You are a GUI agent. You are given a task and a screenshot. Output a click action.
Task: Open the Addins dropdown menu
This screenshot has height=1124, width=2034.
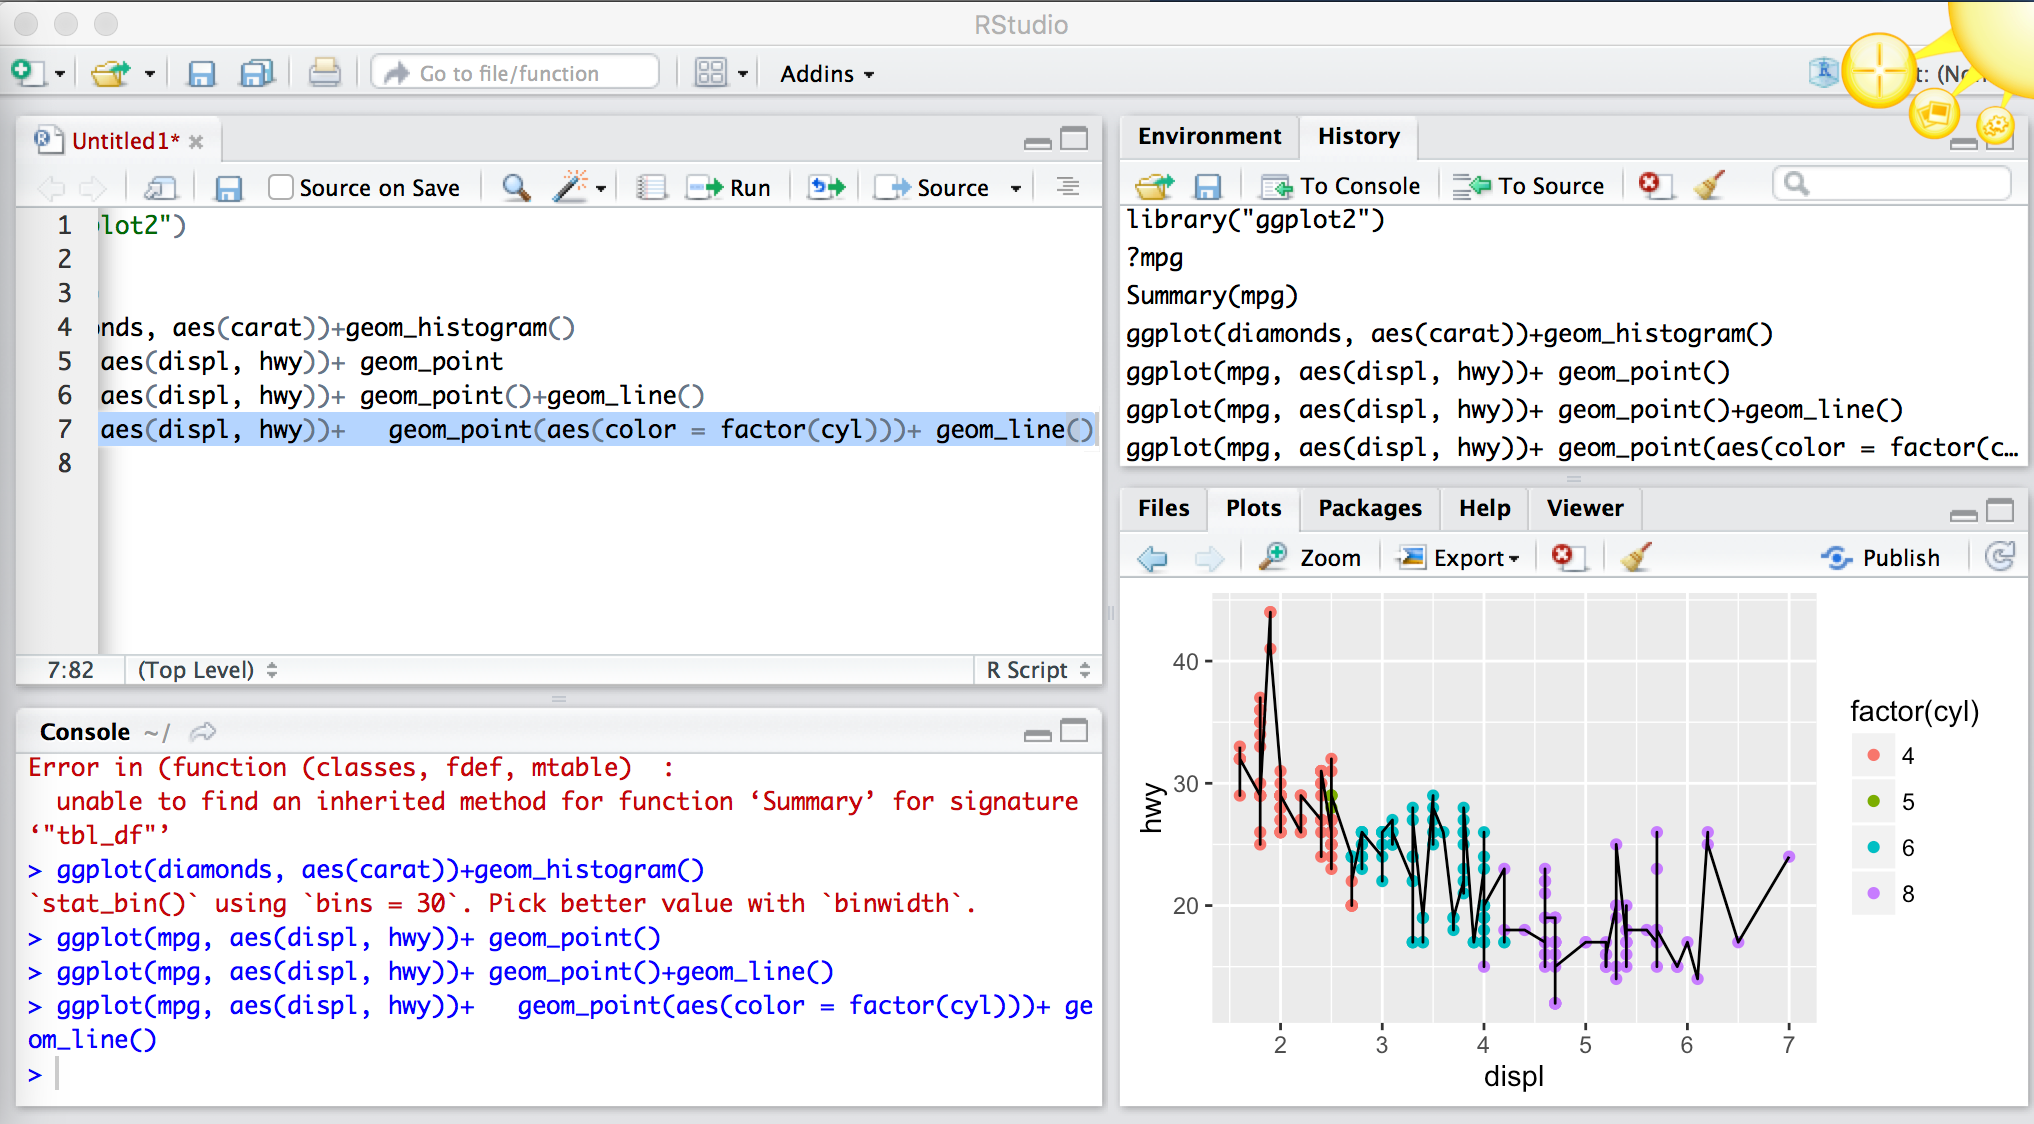(x=827, y=74)
